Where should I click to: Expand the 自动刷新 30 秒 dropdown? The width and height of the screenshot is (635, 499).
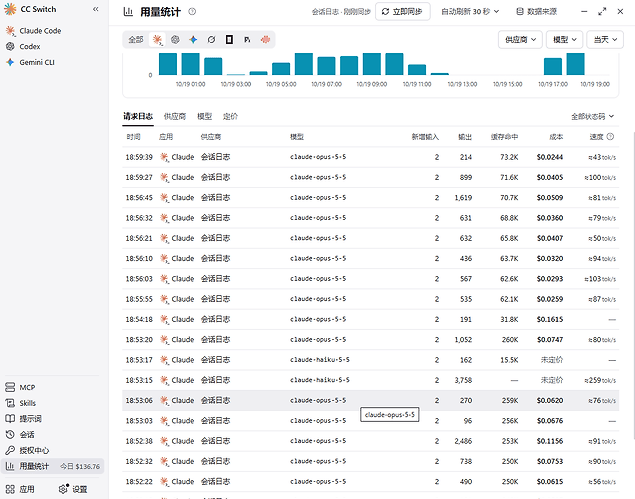[470, 12]
